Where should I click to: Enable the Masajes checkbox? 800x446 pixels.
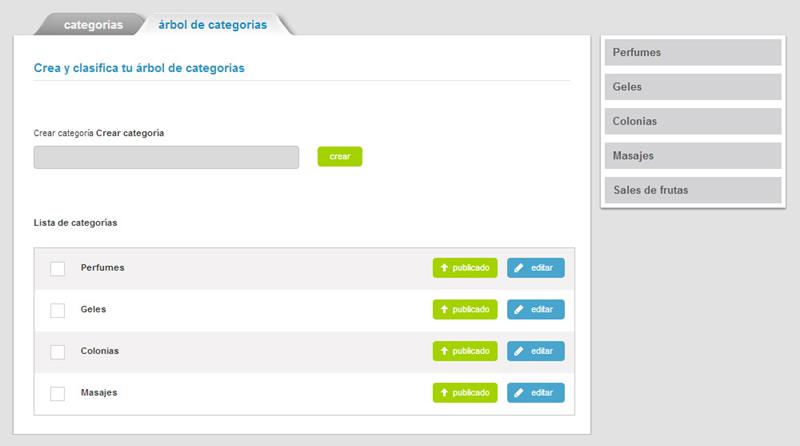(57, 393)
